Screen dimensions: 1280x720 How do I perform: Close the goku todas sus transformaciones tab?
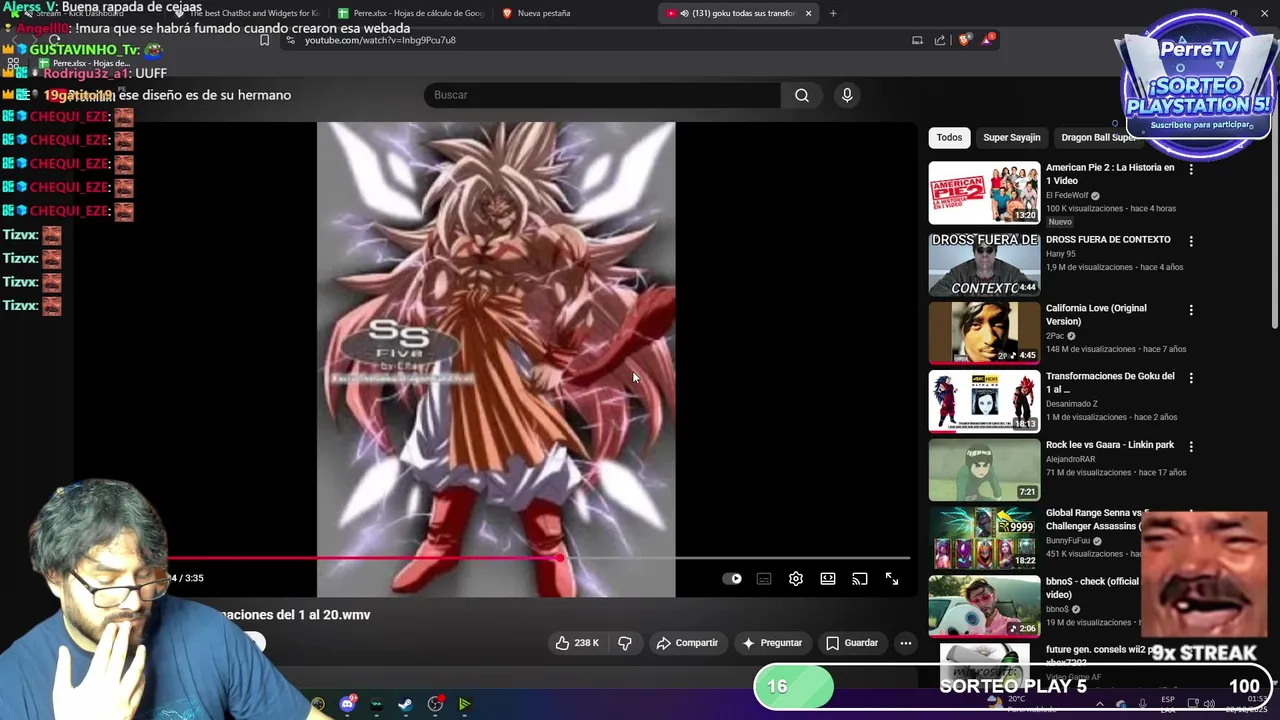click(x=808, y=13)
